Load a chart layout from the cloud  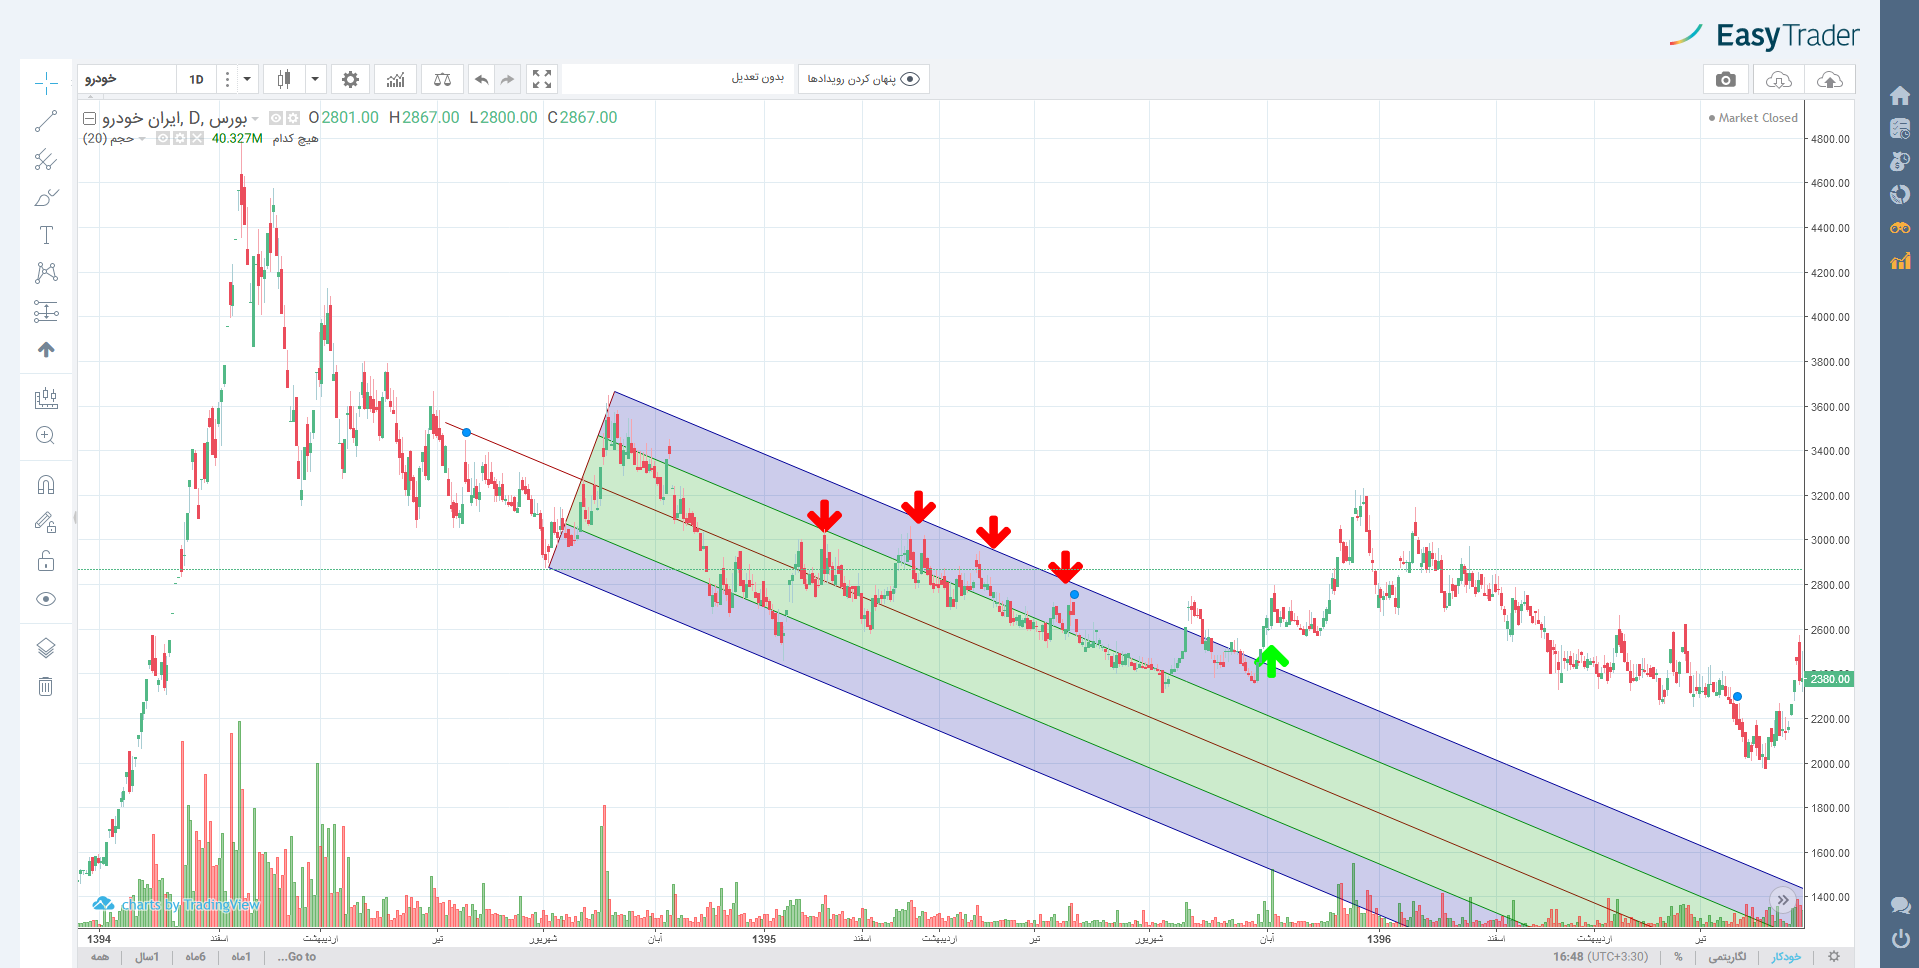click(x=1778, y=79)
